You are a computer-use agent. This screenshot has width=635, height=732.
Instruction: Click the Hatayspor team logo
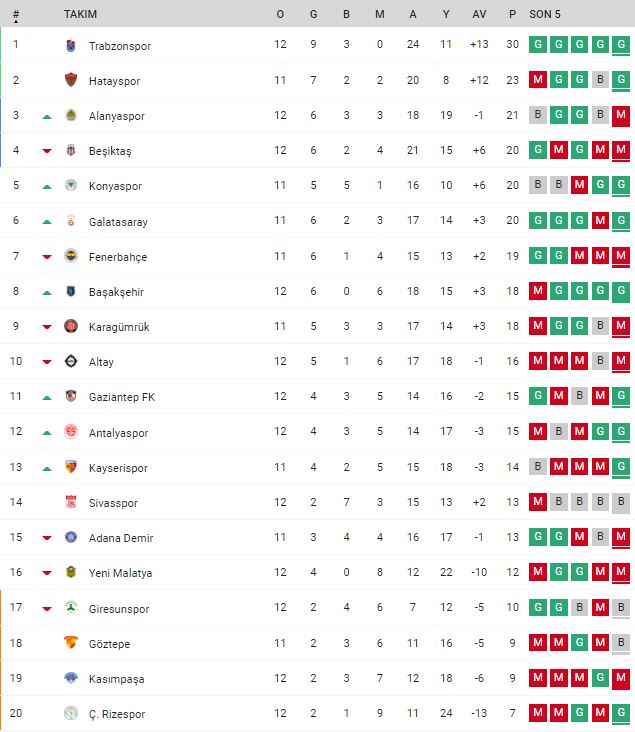[x=71, y=81]
